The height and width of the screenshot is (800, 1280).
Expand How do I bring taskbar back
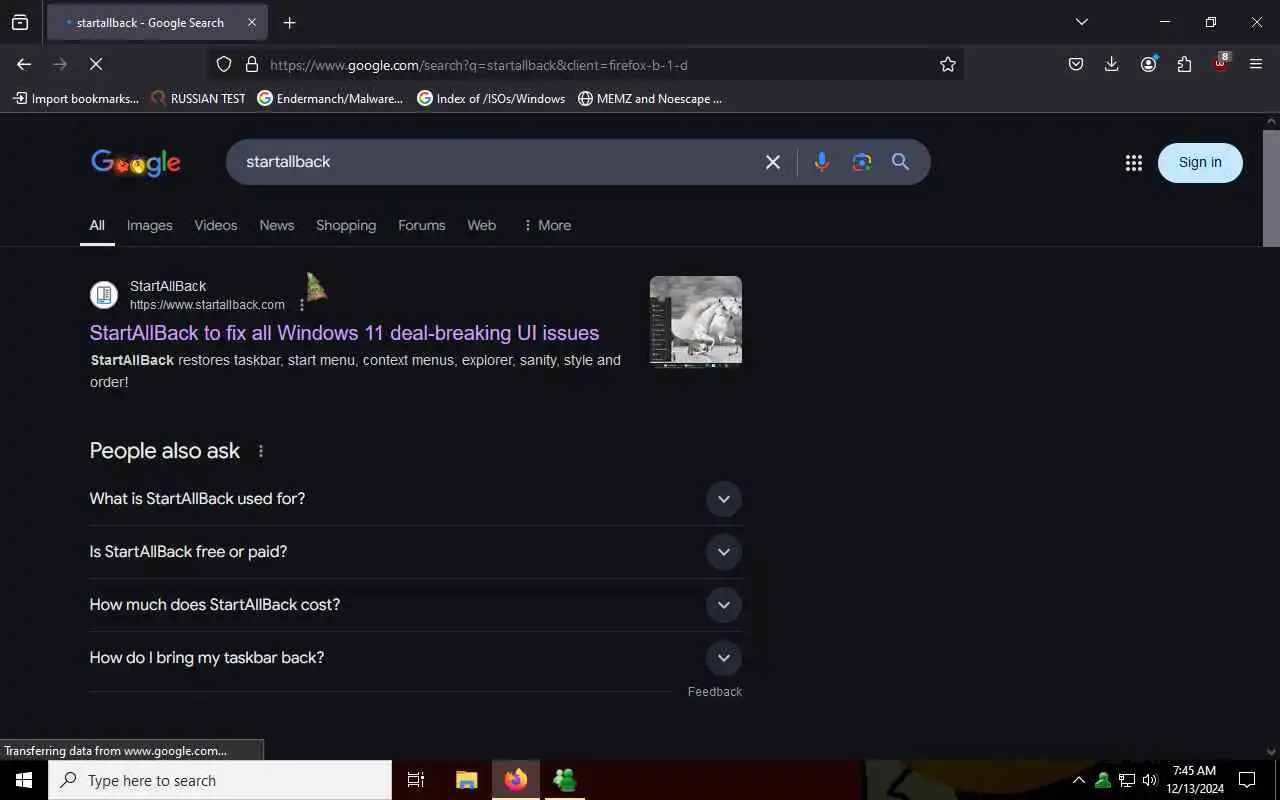(x=416, y=658)
